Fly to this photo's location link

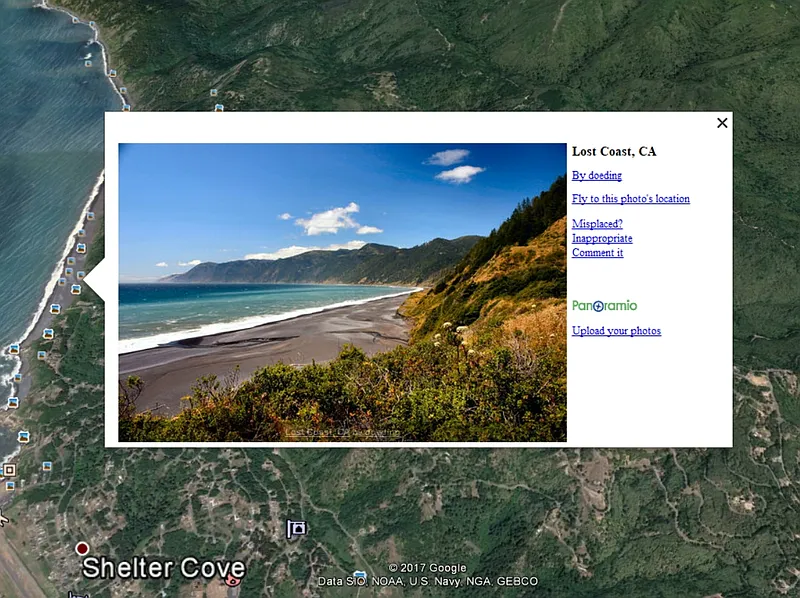(631, 198)
